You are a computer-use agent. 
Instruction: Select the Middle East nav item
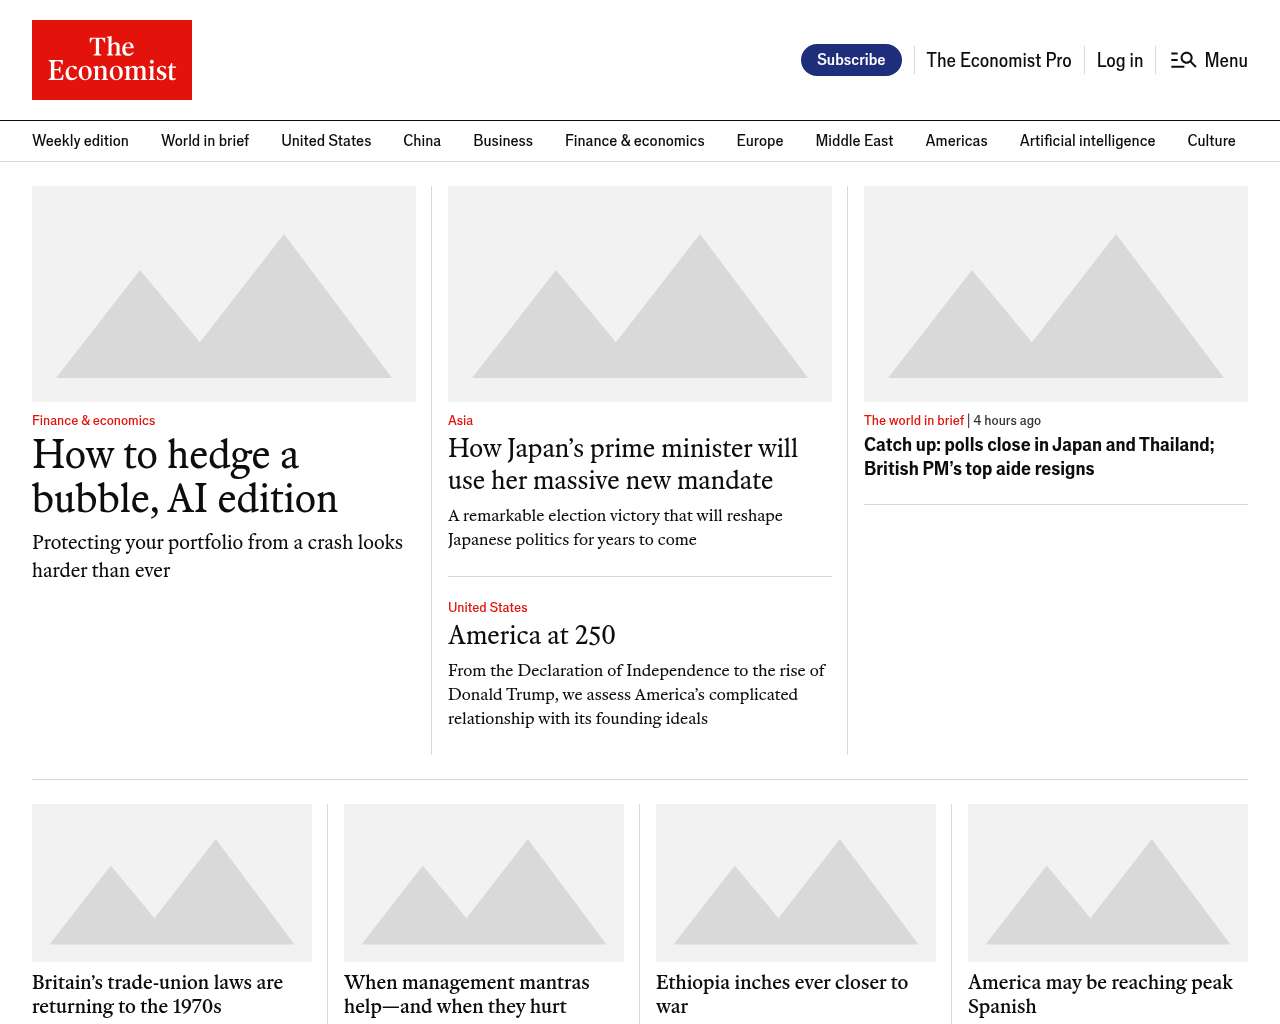(854, 141)
